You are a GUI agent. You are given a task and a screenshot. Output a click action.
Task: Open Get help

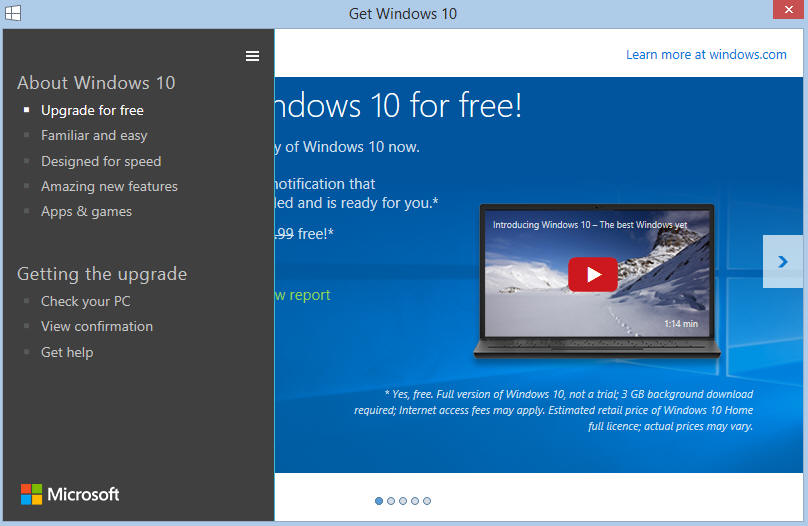coord(67,352)
